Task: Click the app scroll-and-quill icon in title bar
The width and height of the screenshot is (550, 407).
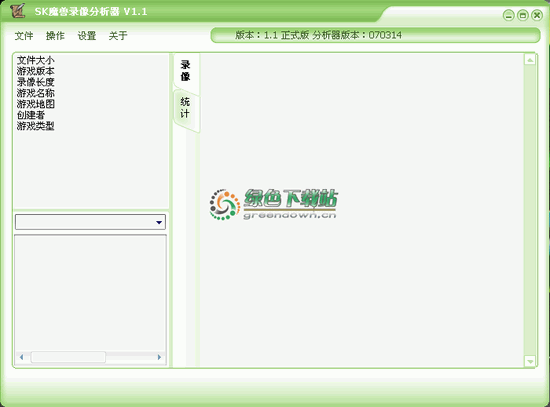Action: [17, 11]
